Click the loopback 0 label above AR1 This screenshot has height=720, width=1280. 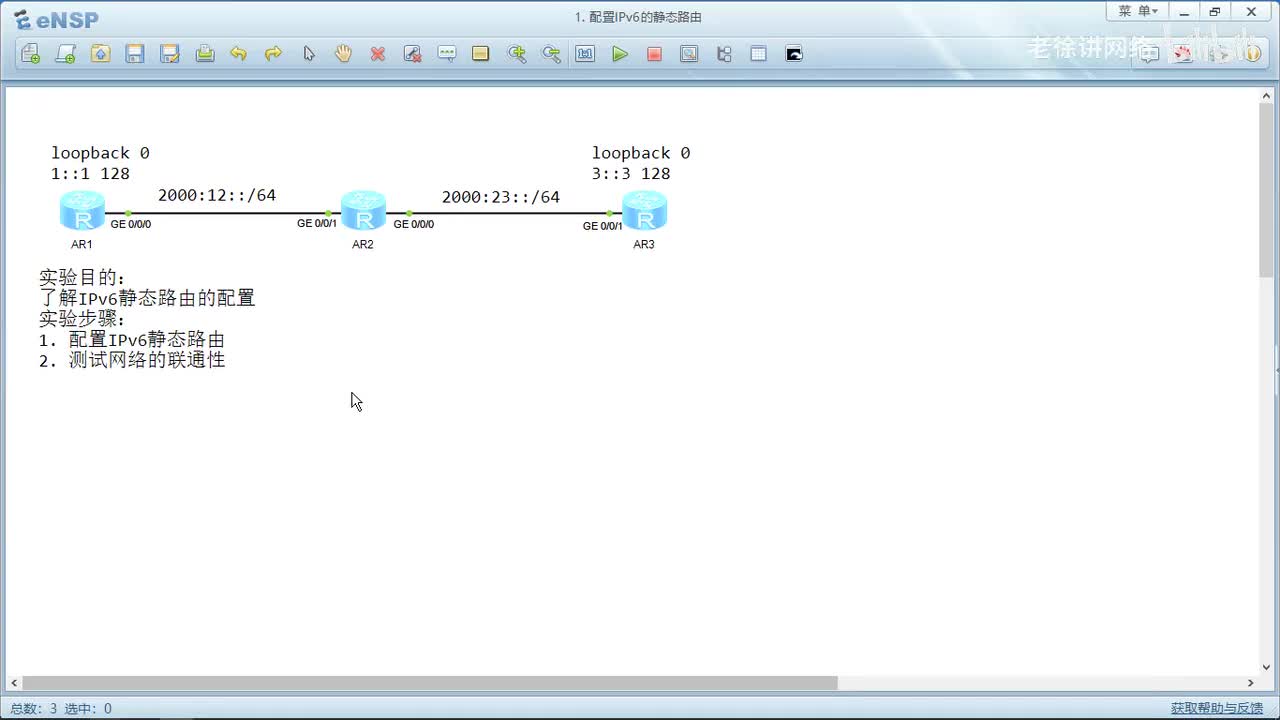[100, 153]
